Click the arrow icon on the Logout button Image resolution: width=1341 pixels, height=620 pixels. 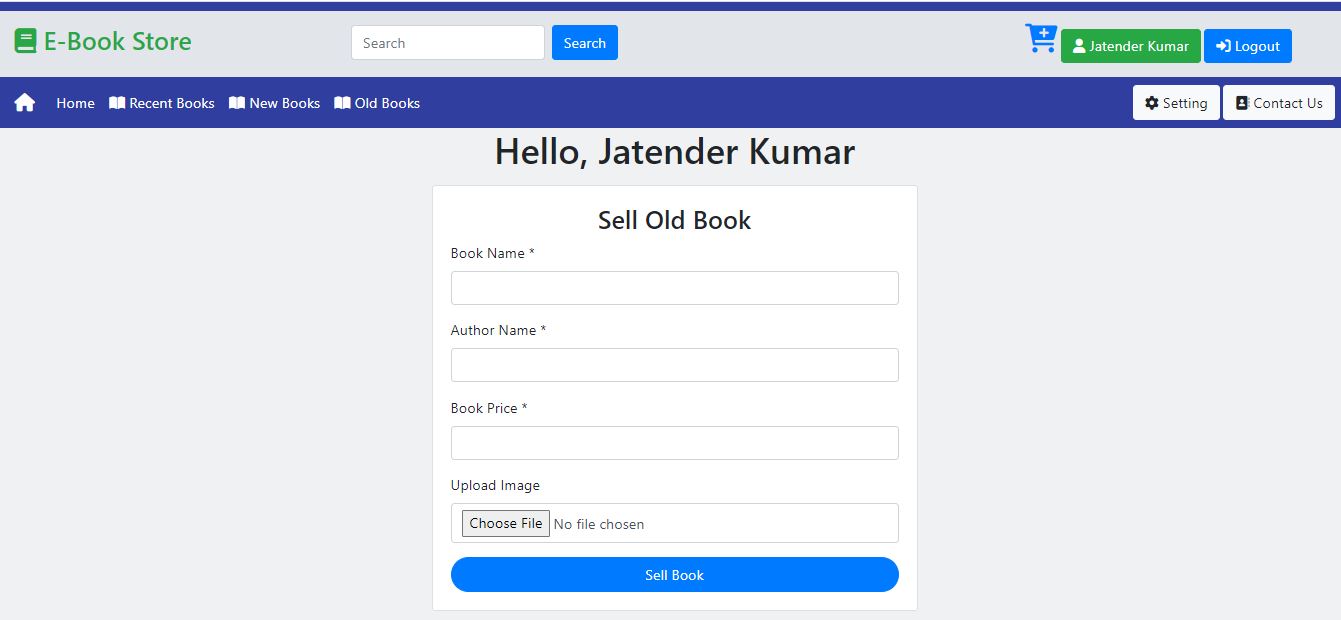click(x=1221, y=45)
